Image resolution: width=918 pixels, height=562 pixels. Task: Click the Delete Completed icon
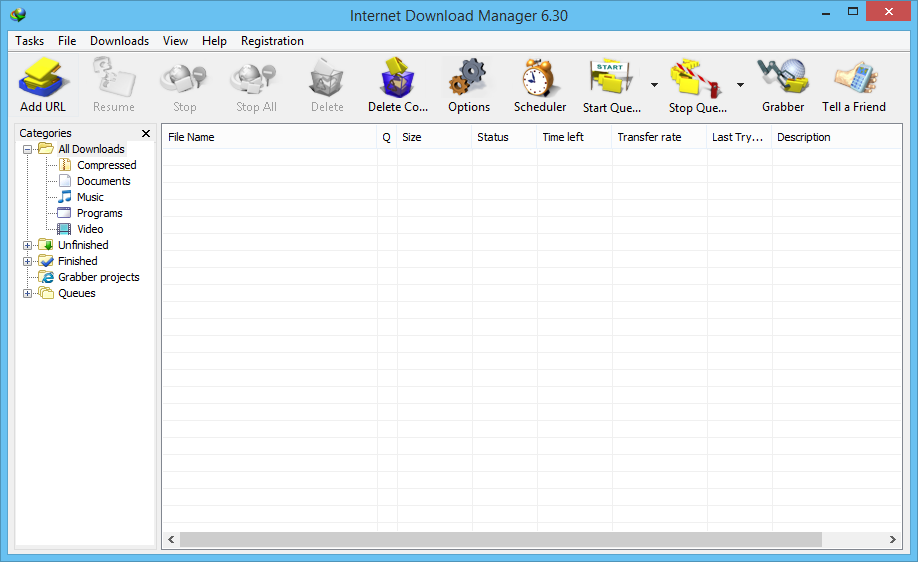point(398,78)
